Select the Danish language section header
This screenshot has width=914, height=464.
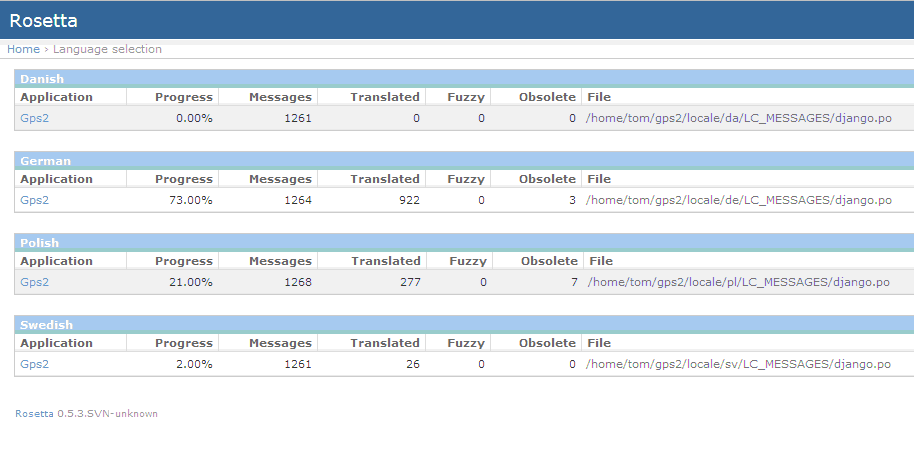(x=41, y=79)
